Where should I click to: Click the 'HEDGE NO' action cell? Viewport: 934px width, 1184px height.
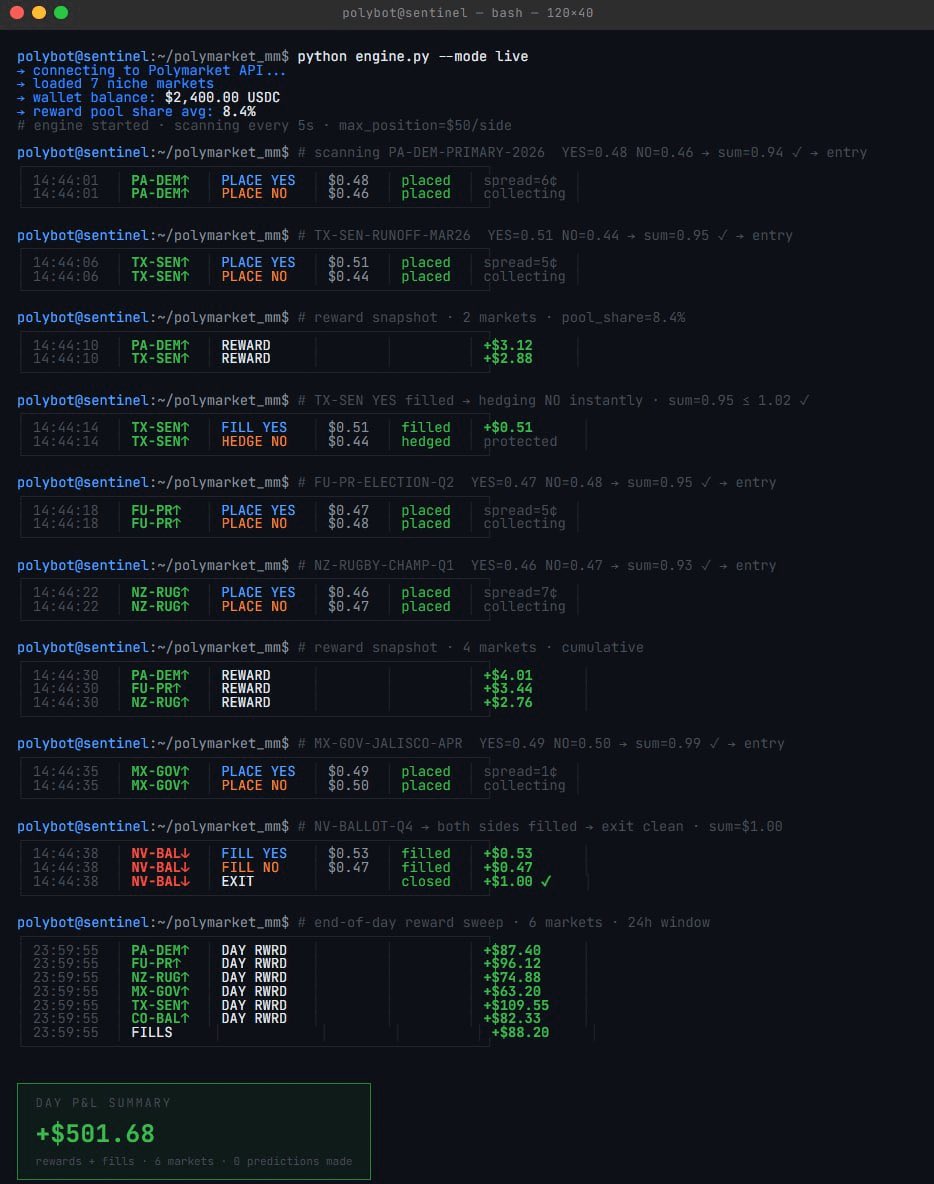[254, 442]
